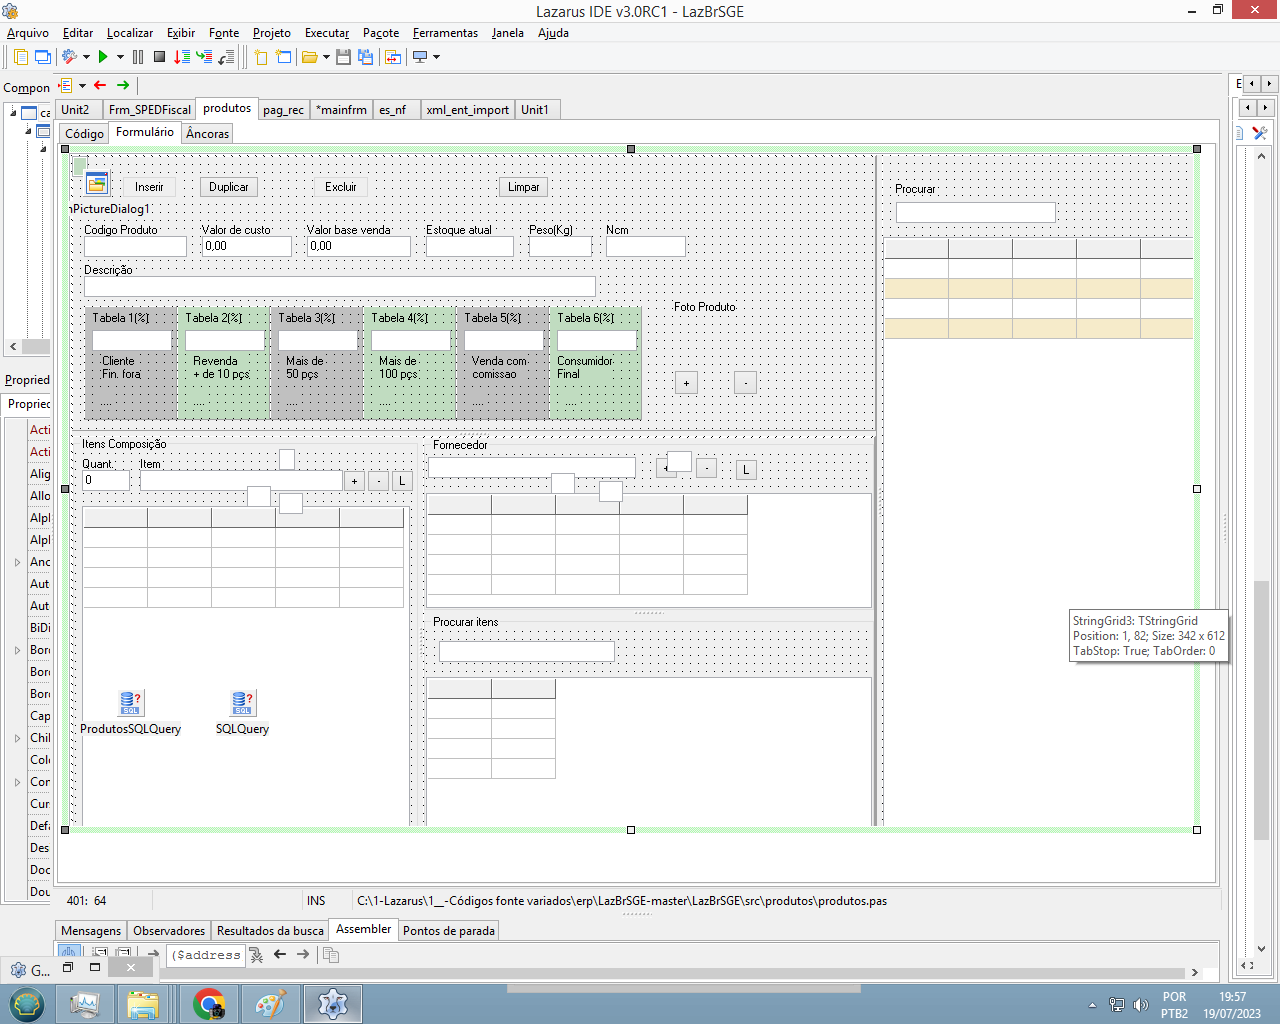
Task: Expand the Anchors property in the inspector
Action: tap(17, 562)
